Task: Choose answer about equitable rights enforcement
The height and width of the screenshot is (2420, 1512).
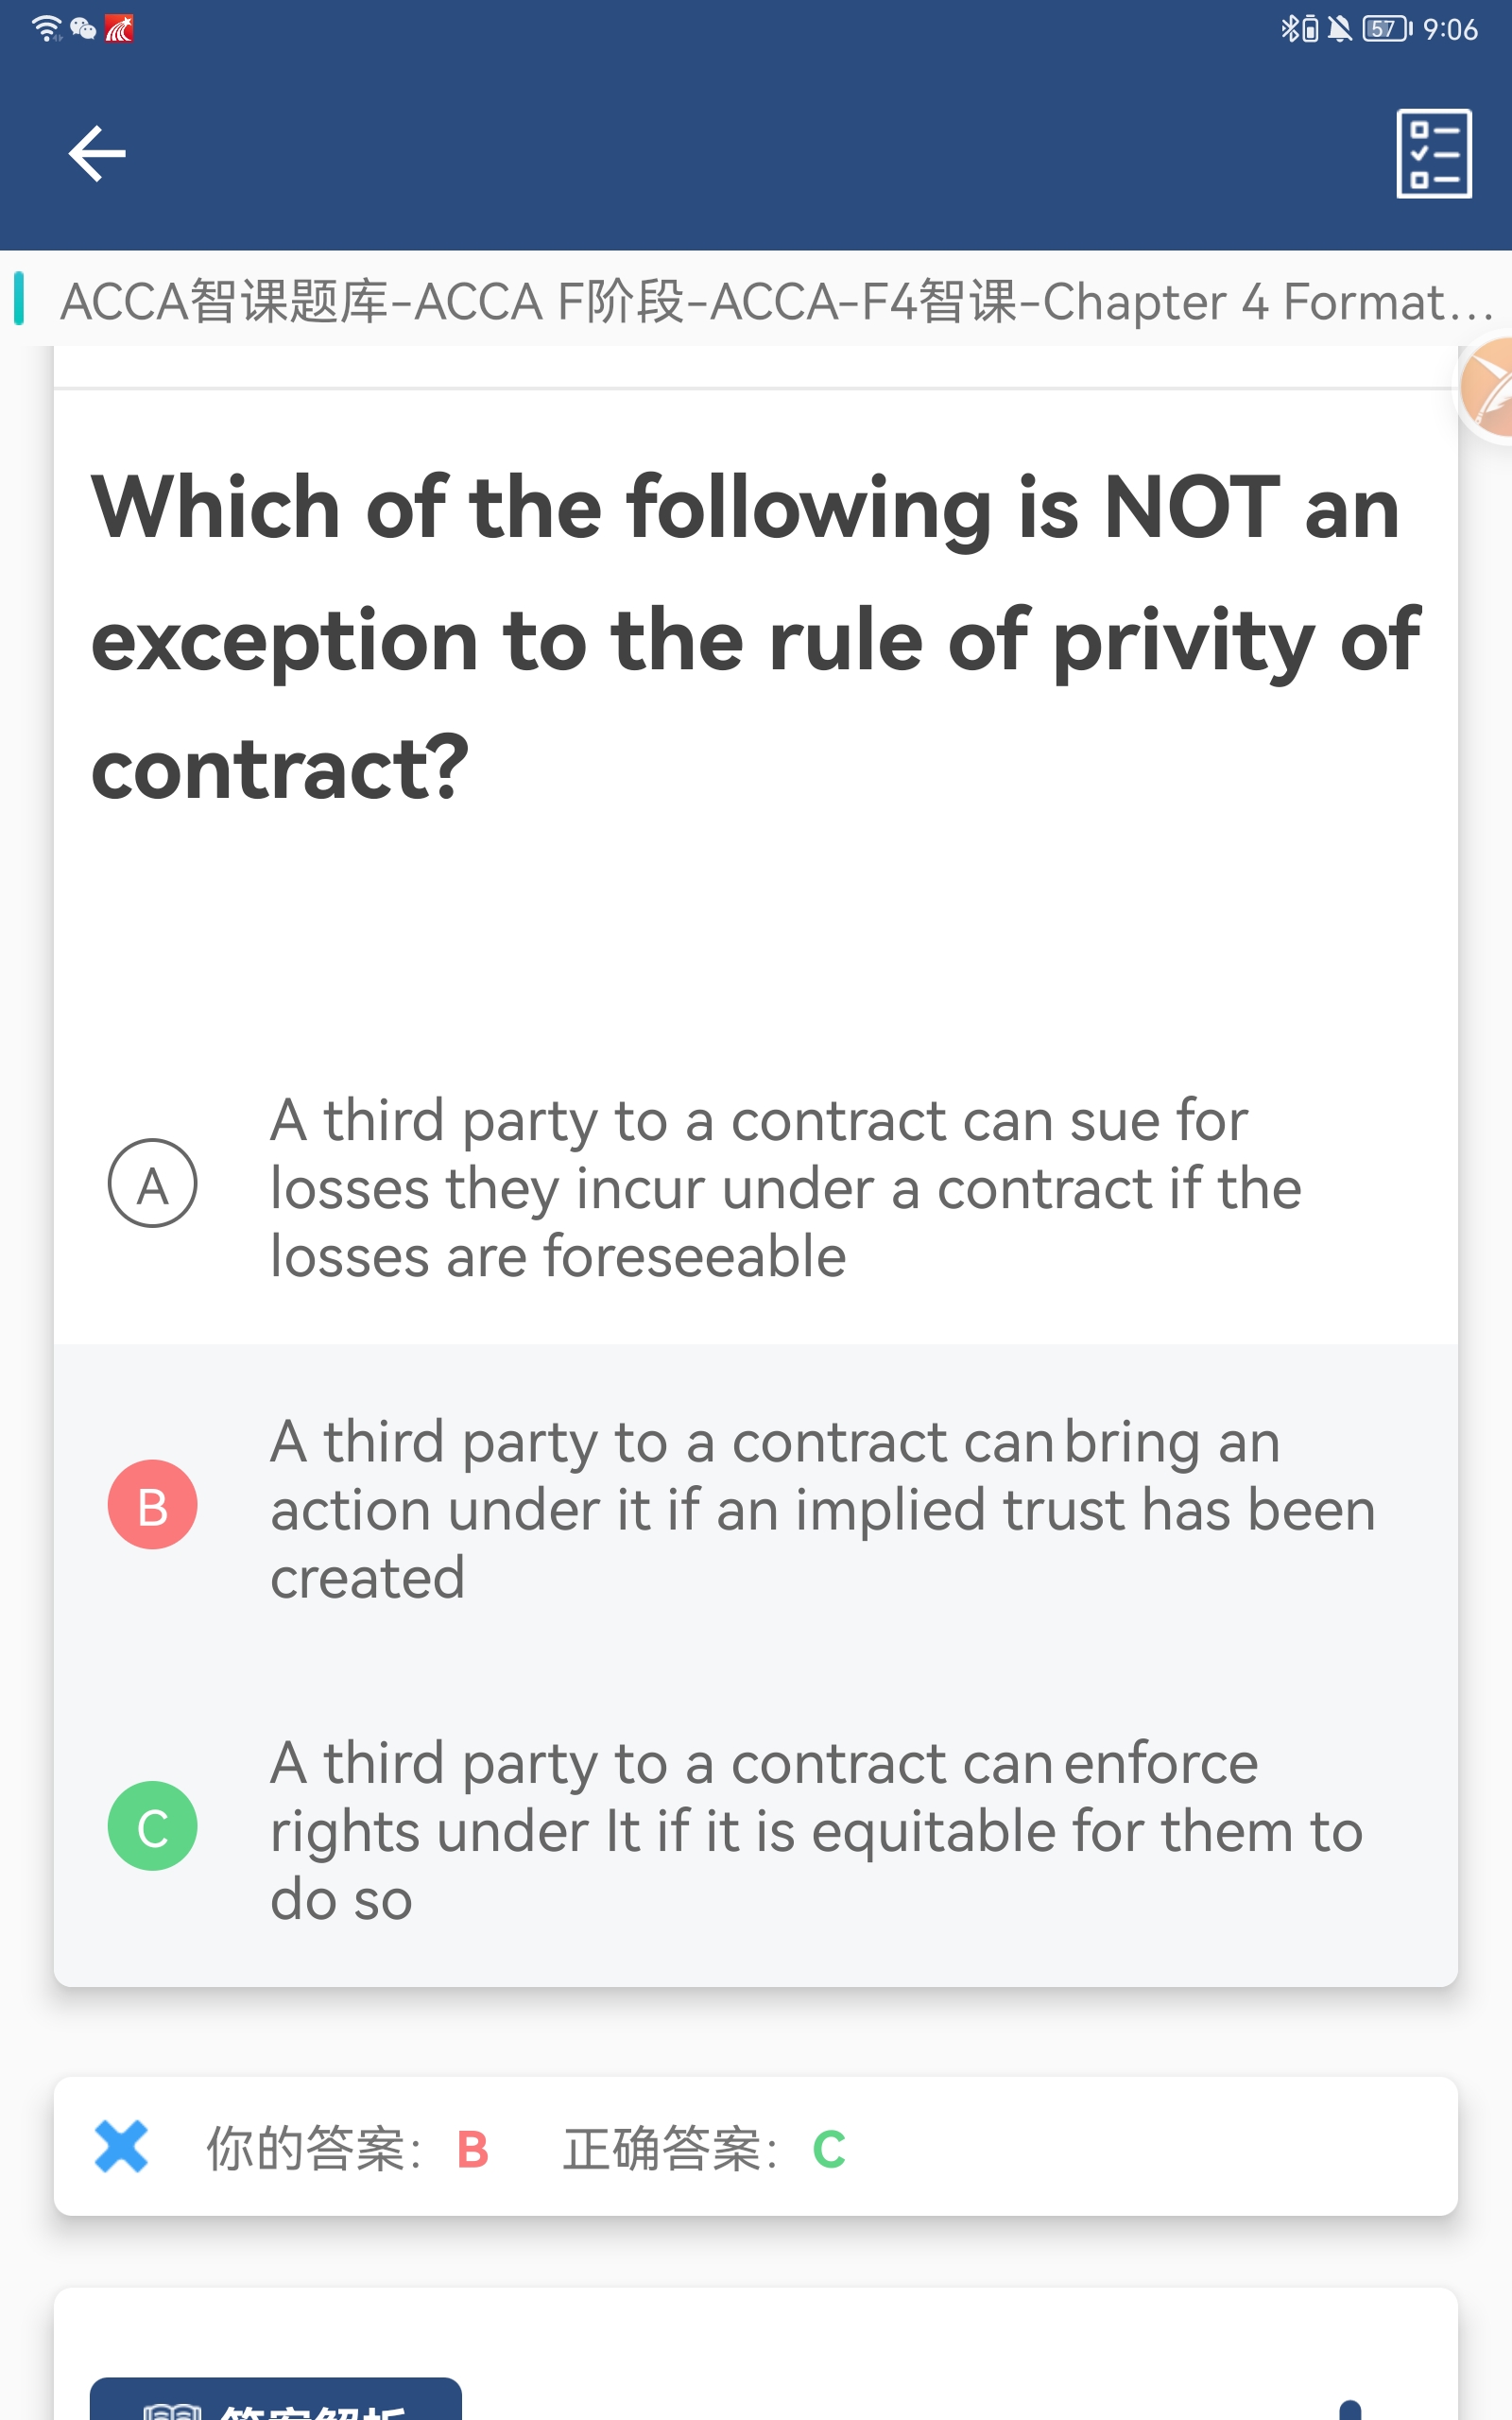Action: tap(817, 1831)
